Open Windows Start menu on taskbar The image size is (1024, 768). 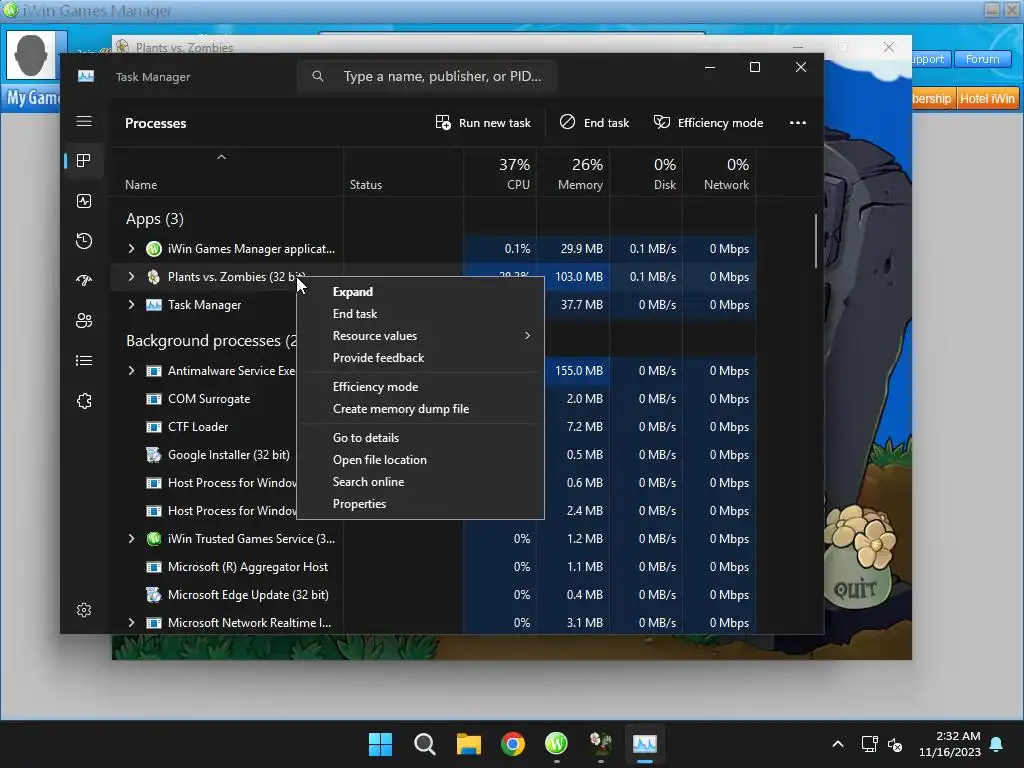click(380, 744)
